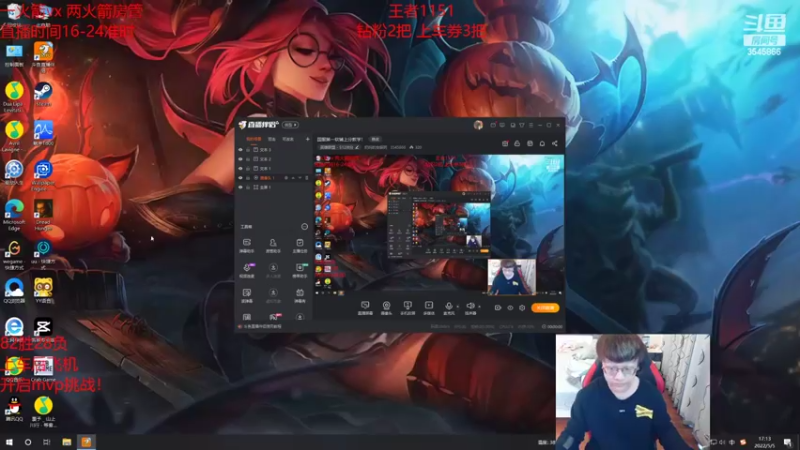Screen dimensions: 800x450
Task: Toggle lock on 文本 3 layer
Action: click(x=248, y=150)
